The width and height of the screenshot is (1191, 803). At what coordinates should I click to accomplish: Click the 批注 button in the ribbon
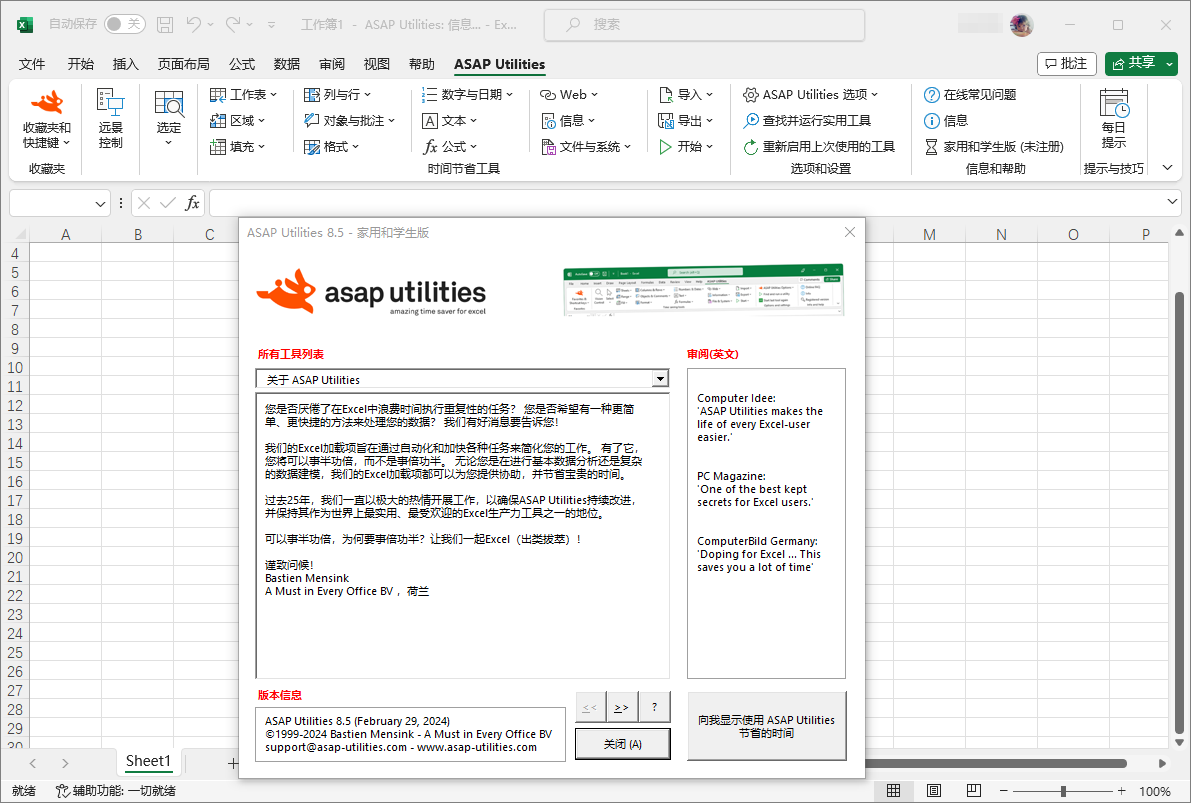(1066, 63)
